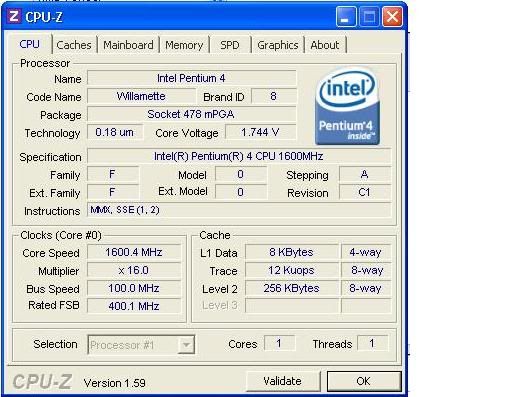Click the empty Level 3 cache field
Screen dimensions: 512x397
coord(292,306)
